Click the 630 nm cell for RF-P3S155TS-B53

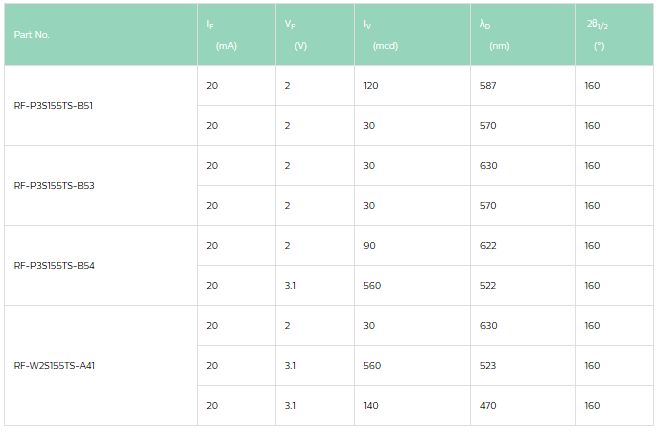[x=488, y=166]
